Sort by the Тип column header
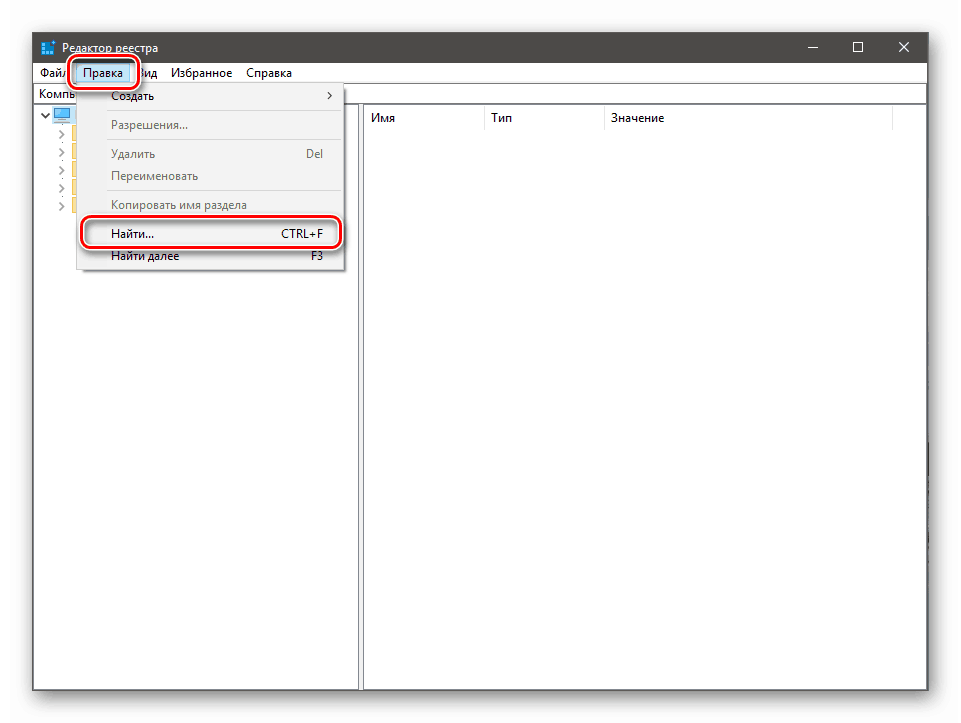This screenshot has width=961, height=723. coord(545,118)
